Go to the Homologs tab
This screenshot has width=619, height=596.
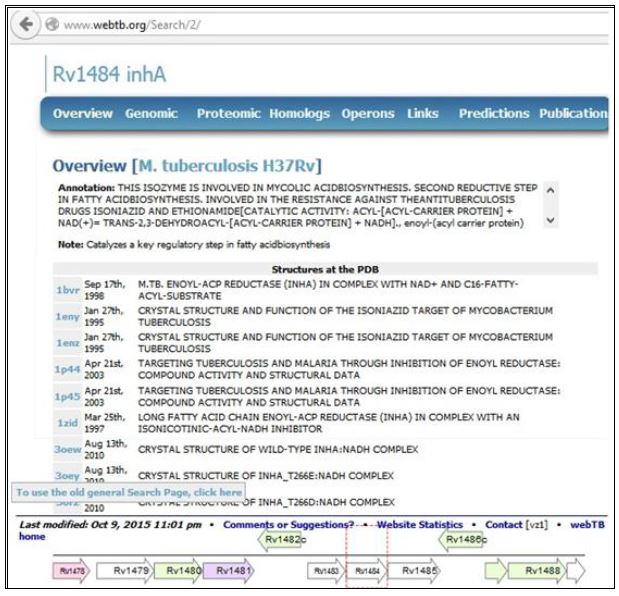pos(300,114)
